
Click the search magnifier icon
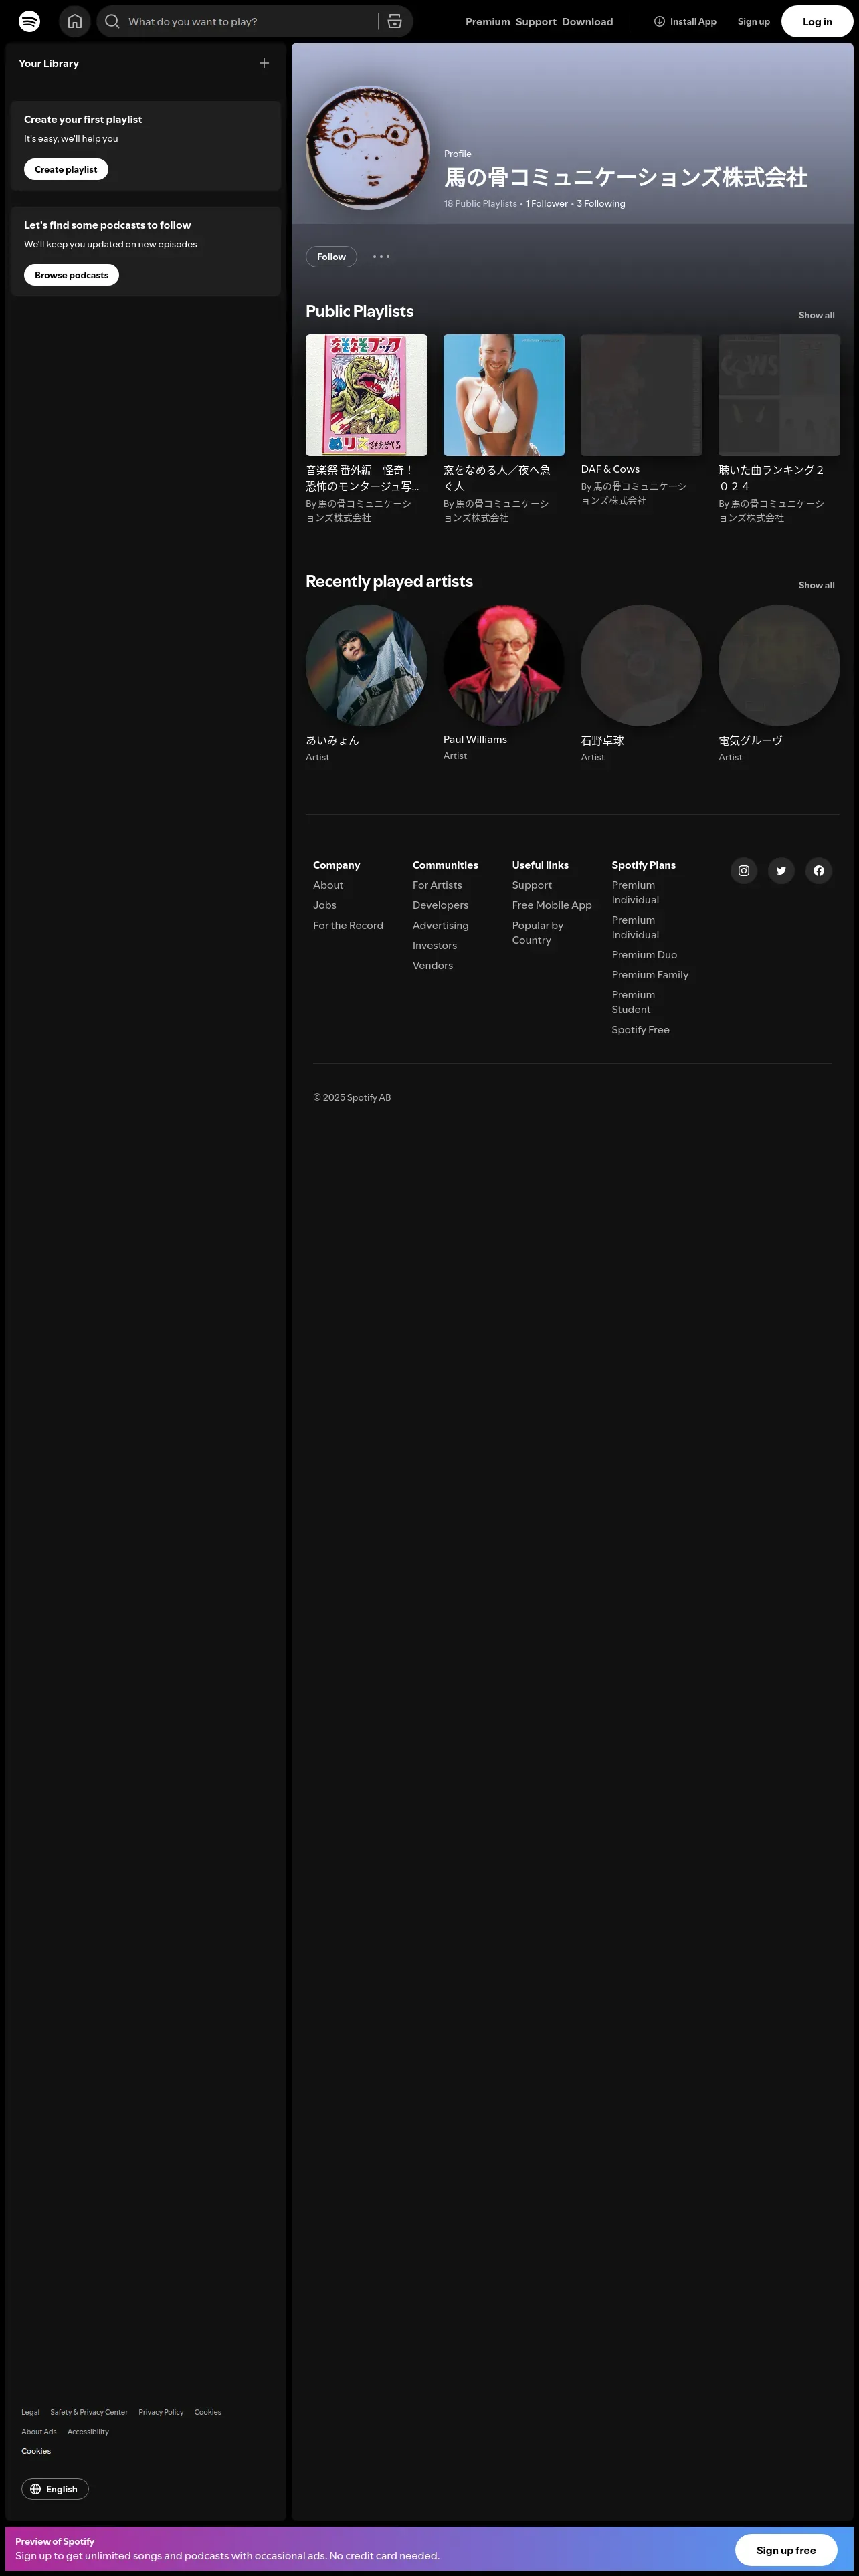[x=112, y=21]
